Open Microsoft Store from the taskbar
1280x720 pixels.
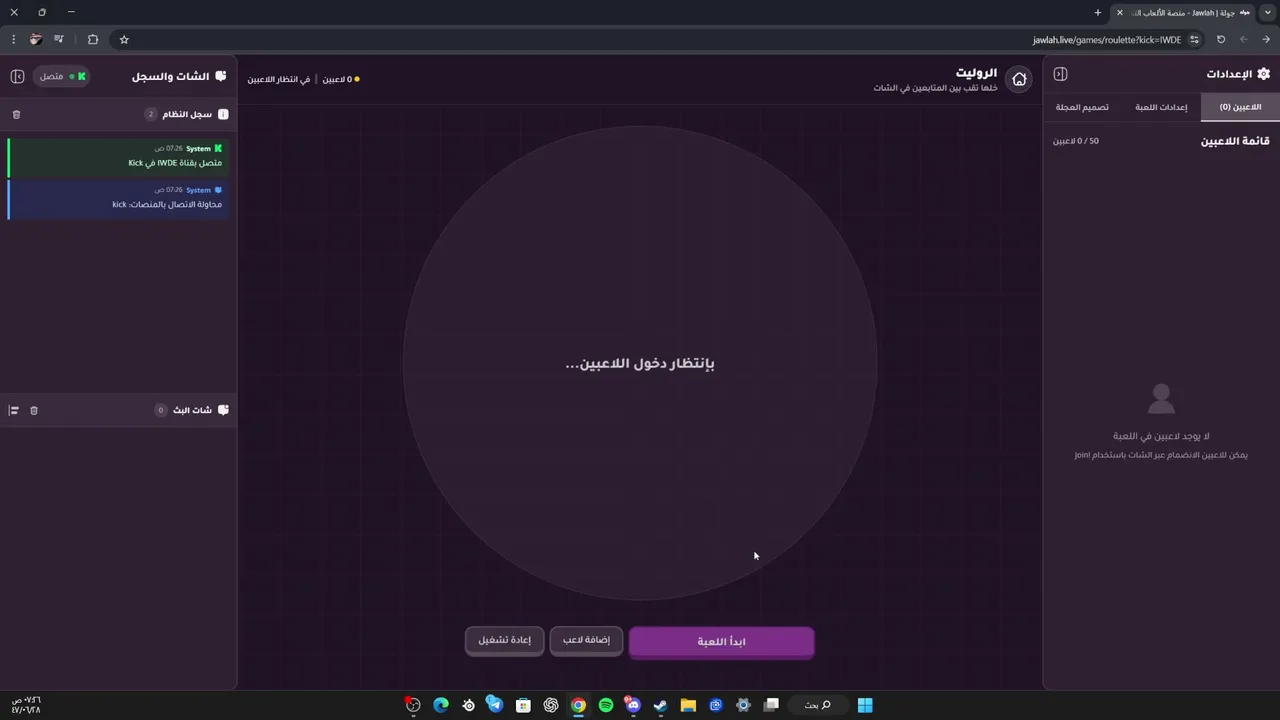click(x=523, y=705)
